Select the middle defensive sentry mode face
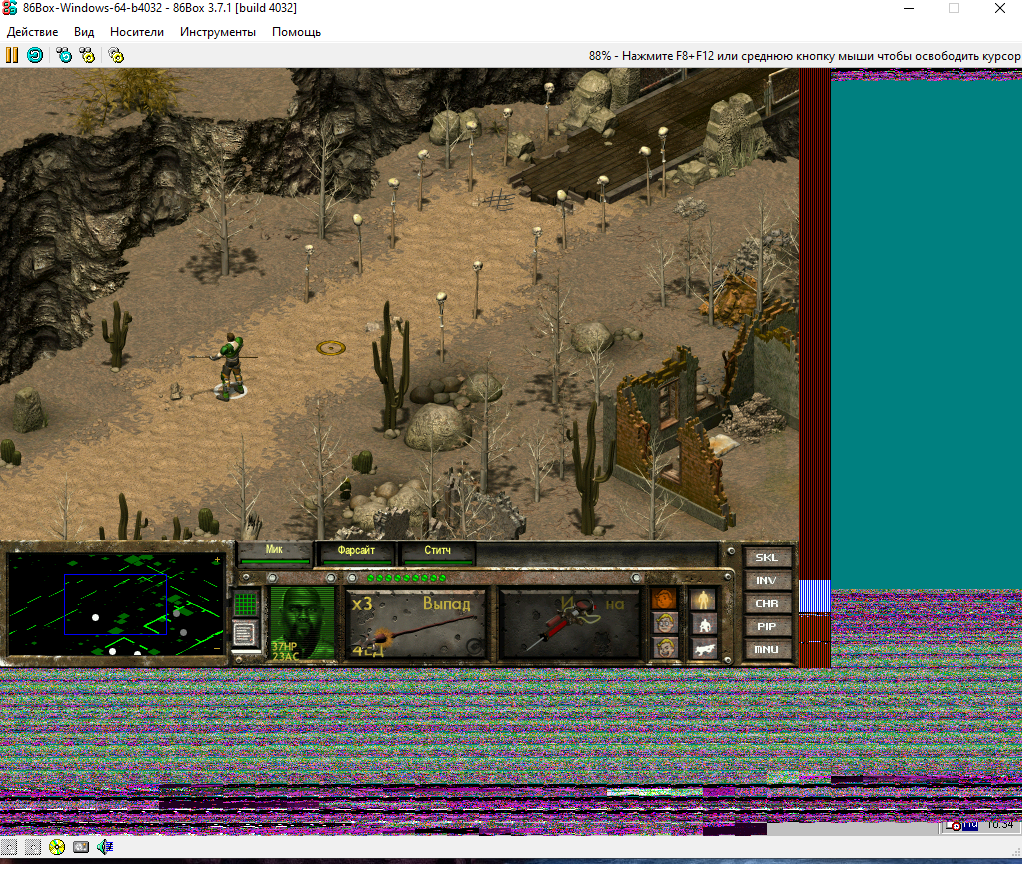Screen dimensions: 1023x879 664,623
